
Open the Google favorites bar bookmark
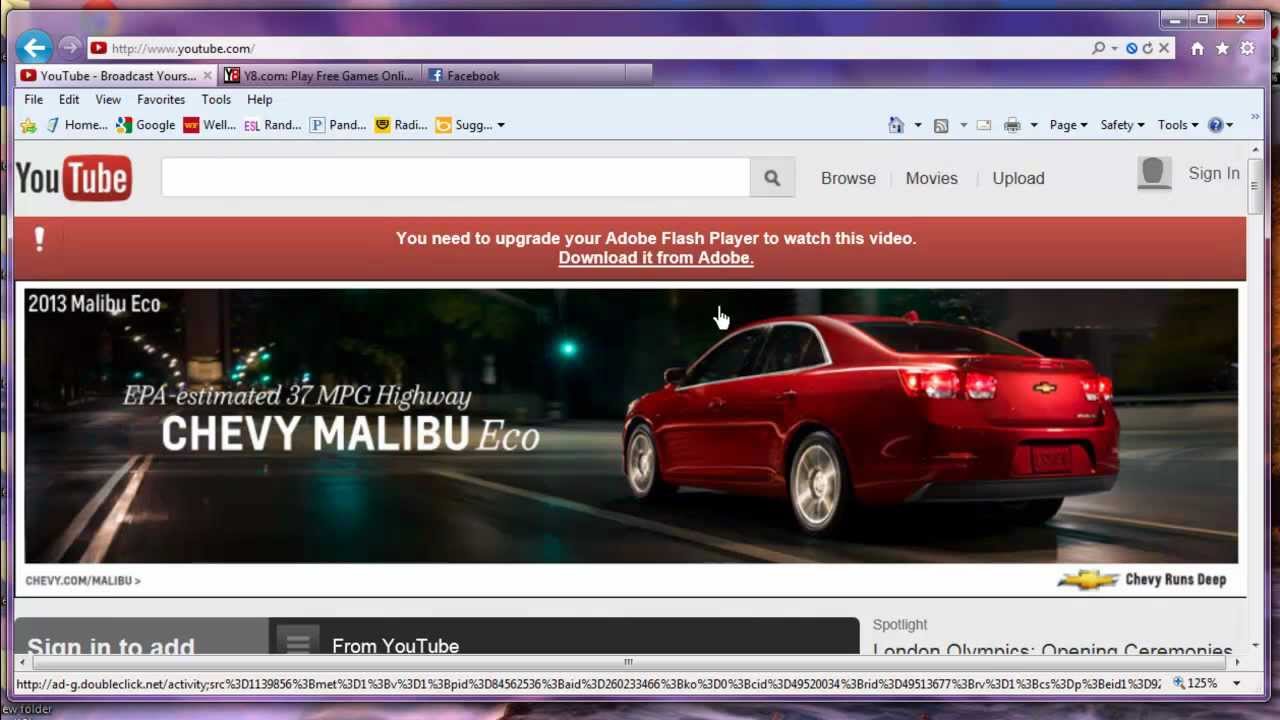(145, 125)
